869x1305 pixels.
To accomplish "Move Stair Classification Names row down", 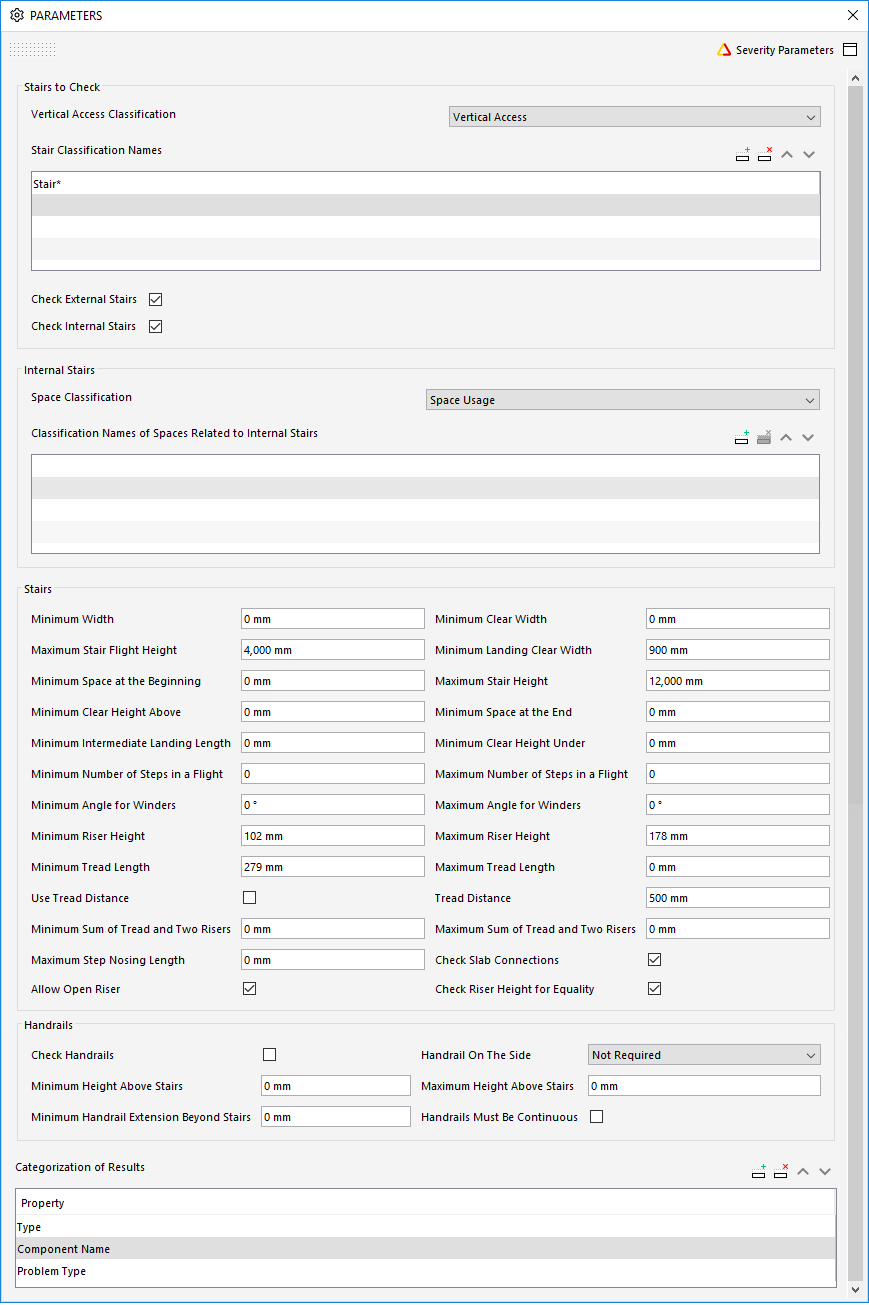I will pos(809,154).
